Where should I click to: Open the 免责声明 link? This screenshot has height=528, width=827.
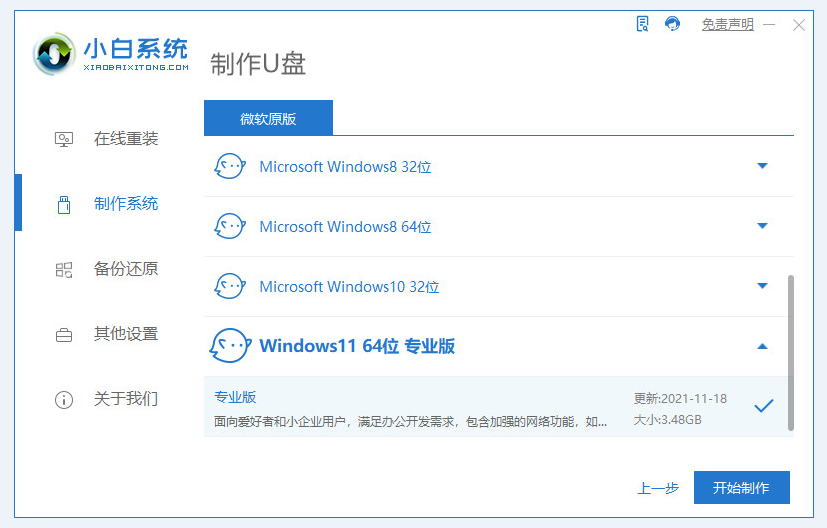tap(727, 25)
